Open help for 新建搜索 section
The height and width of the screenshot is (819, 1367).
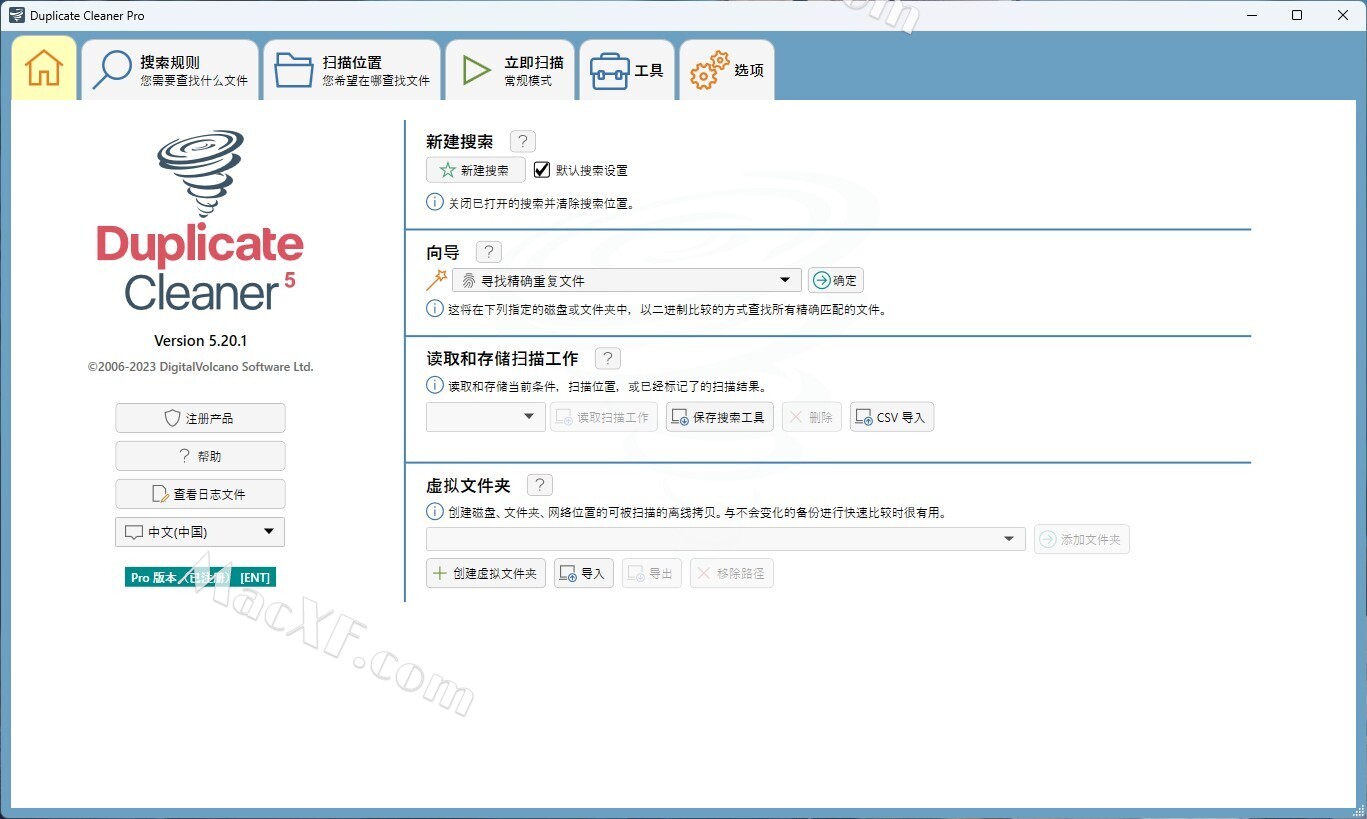coord(523,142)
